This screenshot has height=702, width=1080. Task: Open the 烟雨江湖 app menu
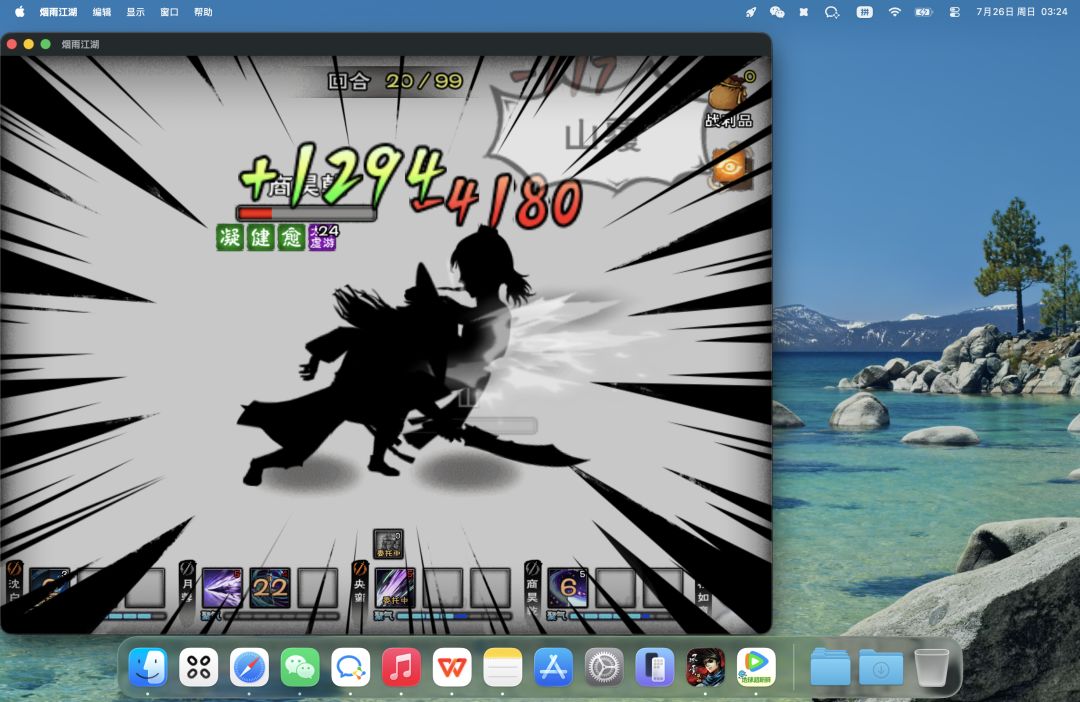click(58, 12)
